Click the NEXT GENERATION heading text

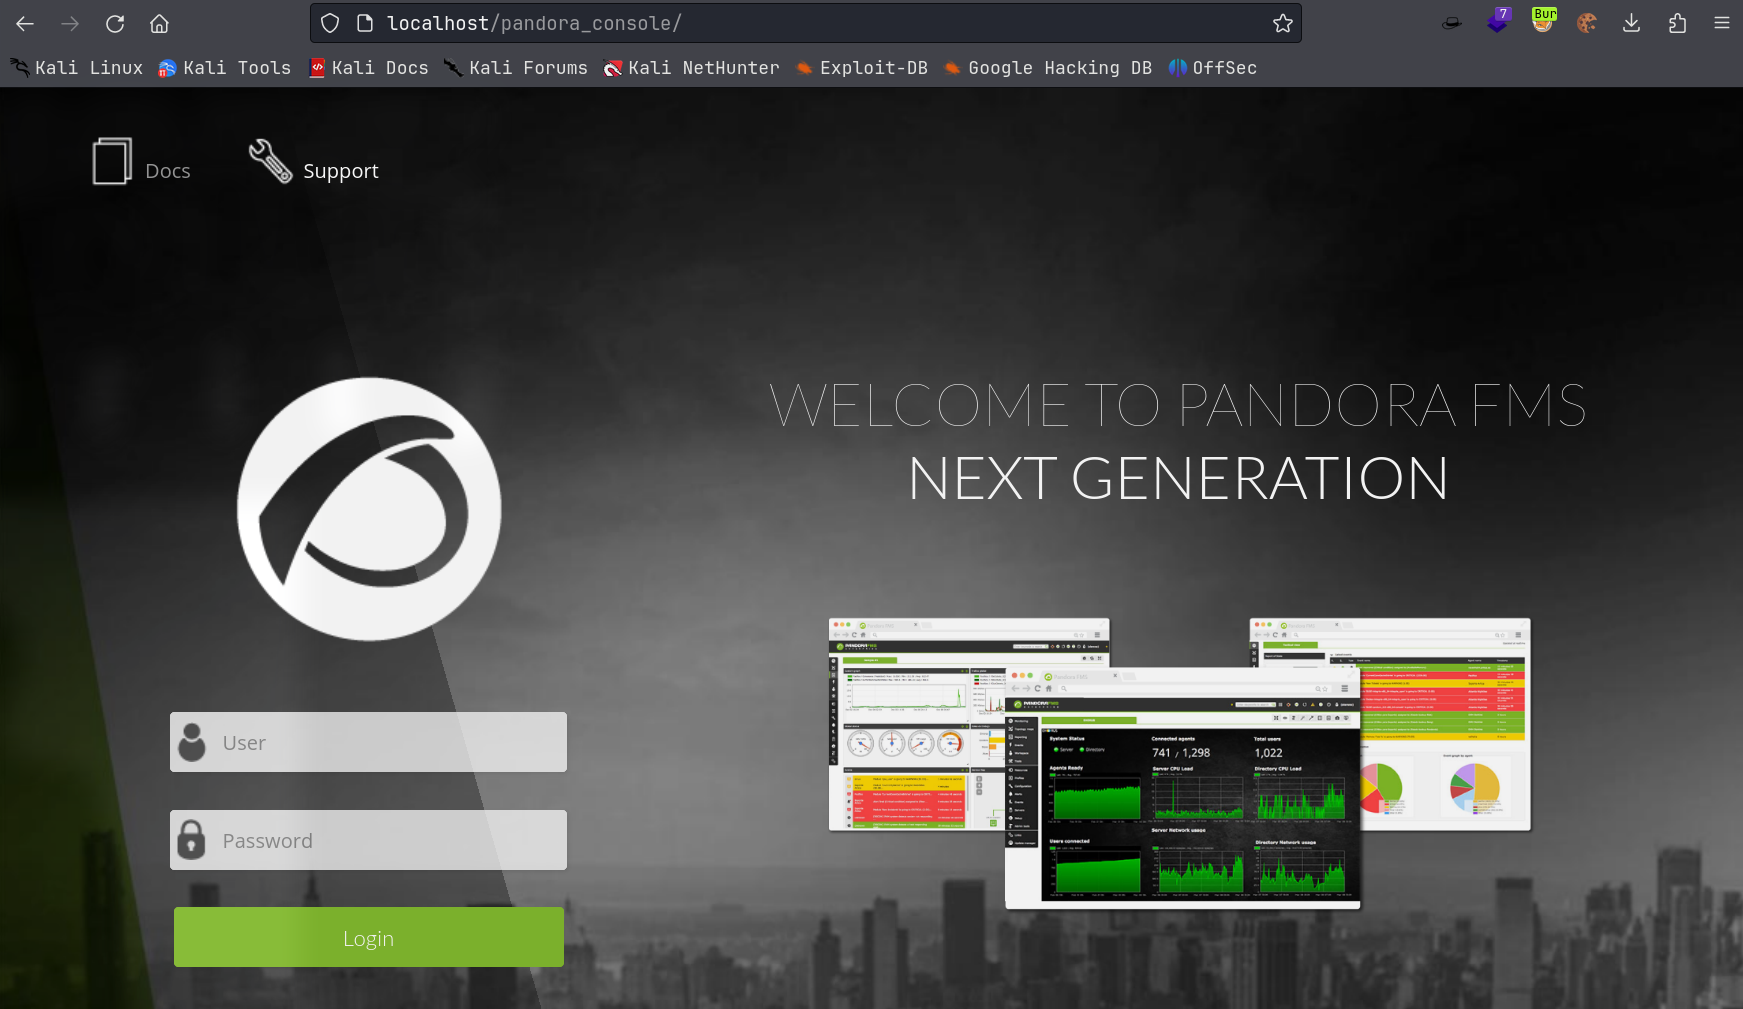point(1178,478)
